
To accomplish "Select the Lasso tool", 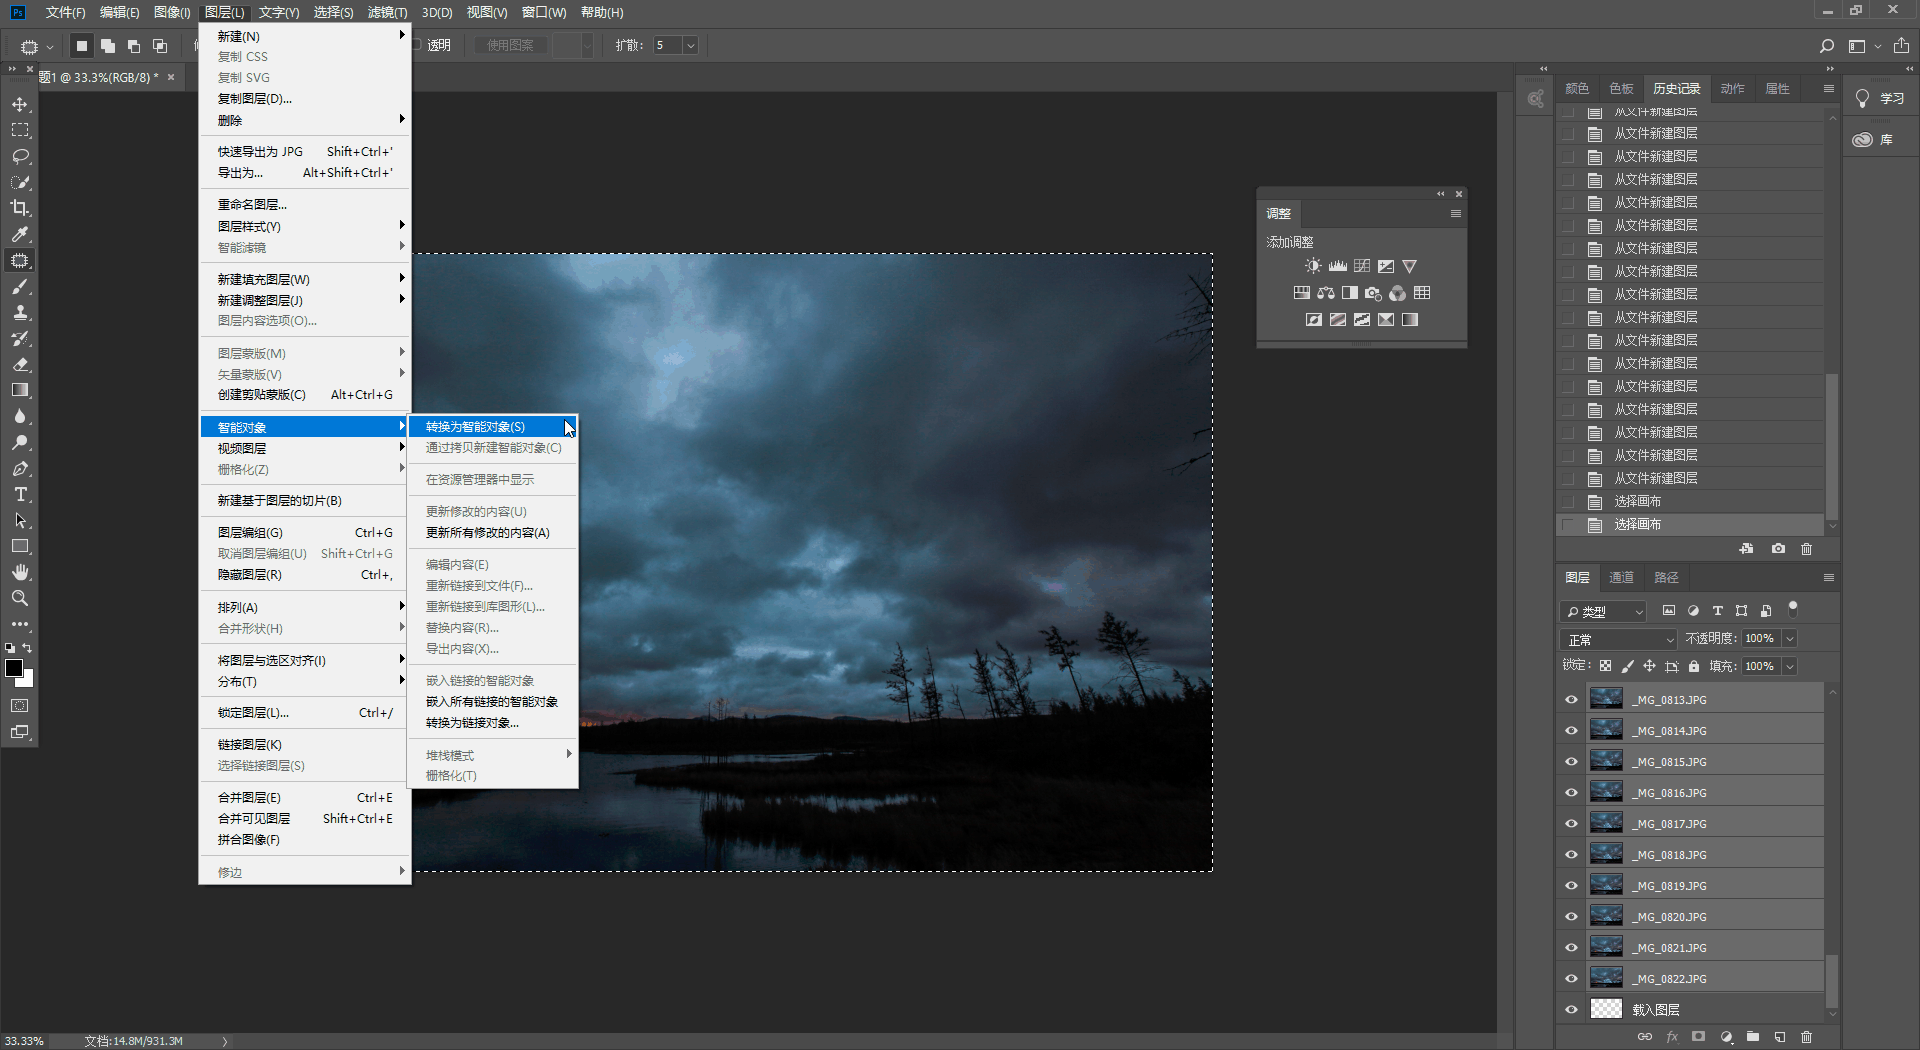I will (x=20, y=157).
